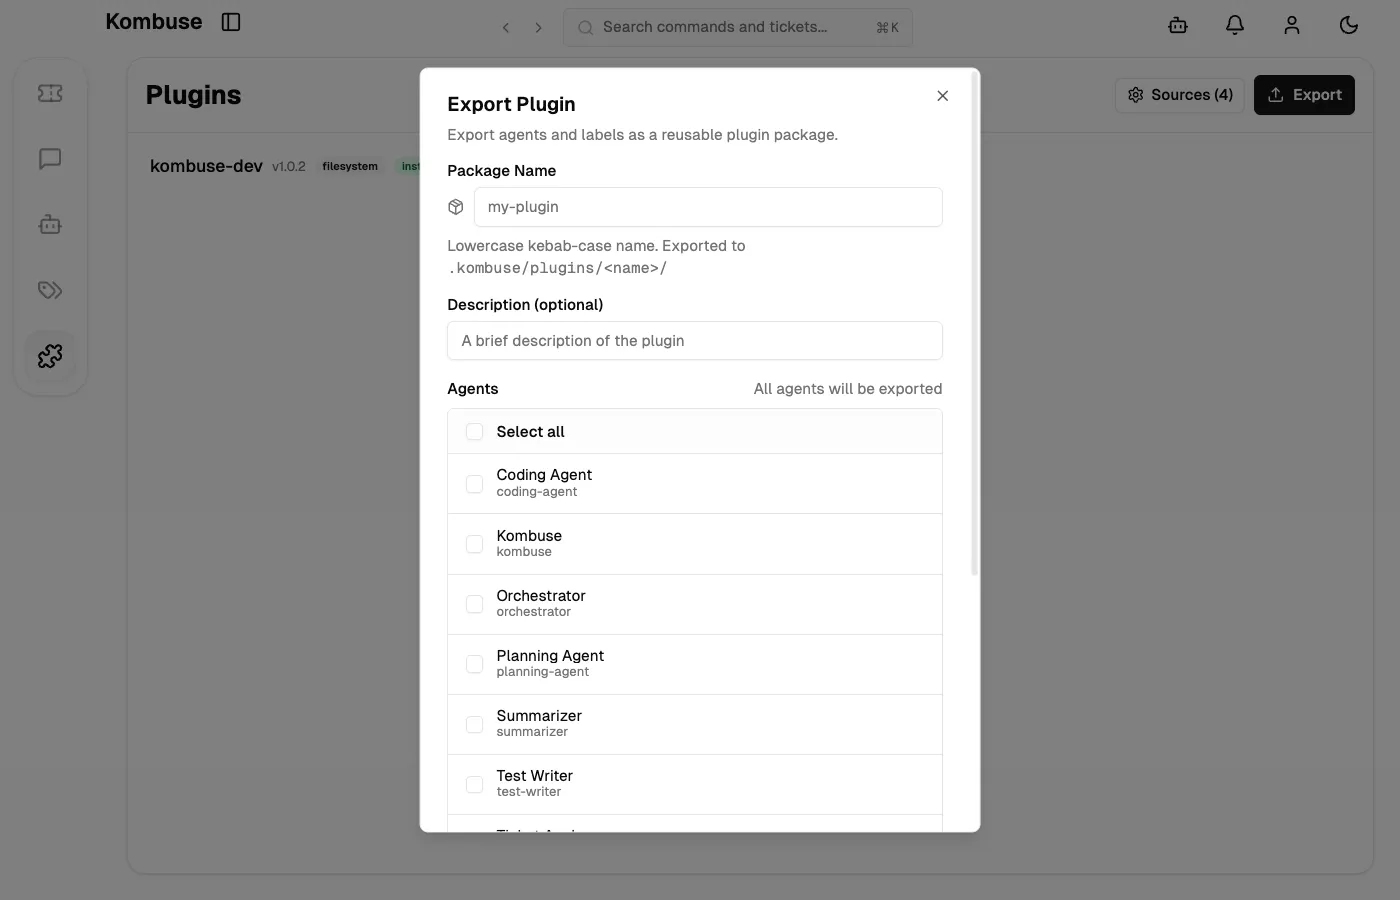The width and height of the screenshot is (1400, 900).
Task: Open the Sources (4) menu
Action: point(1179,94)
